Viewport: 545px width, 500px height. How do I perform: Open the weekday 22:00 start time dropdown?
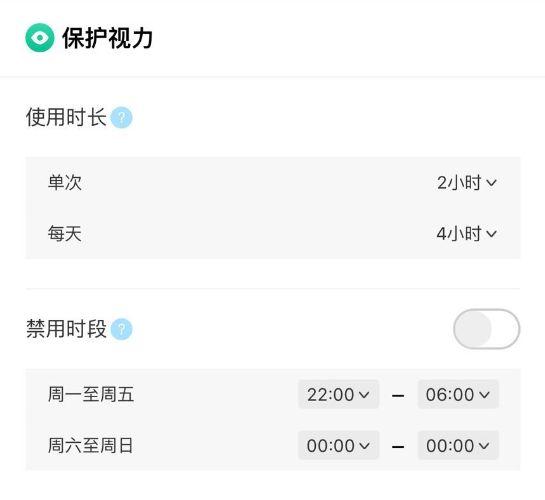tap(339, 394)
